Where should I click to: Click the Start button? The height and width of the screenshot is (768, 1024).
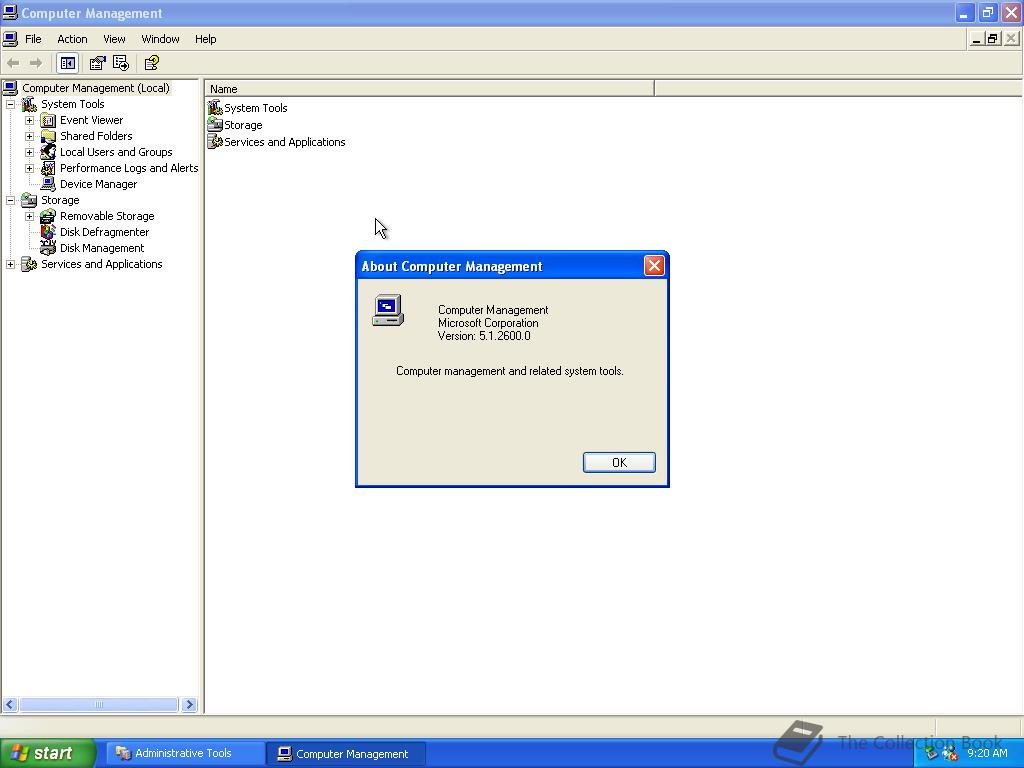click(47, 753)
